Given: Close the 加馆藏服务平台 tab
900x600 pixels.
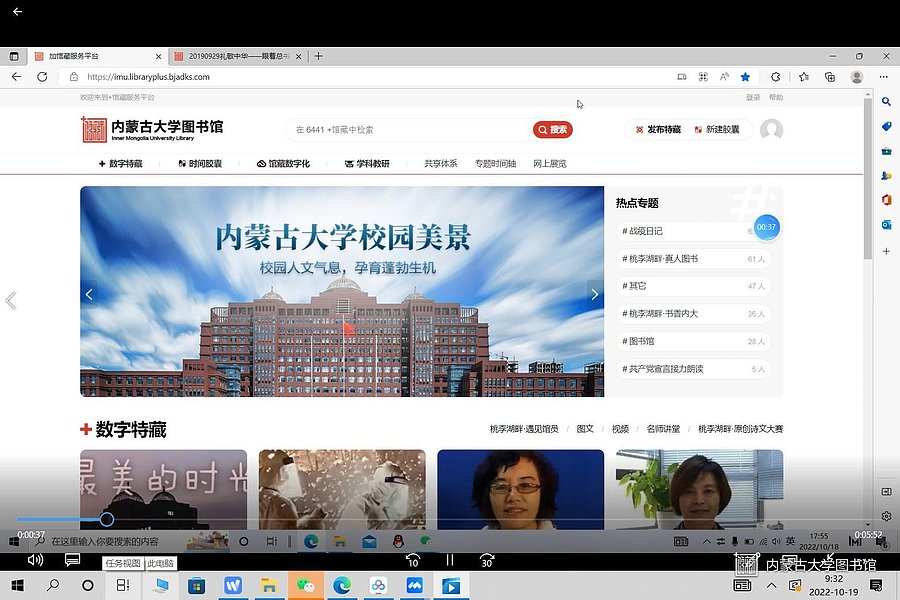Looking at the screenshot, I should tap(158, 56).
